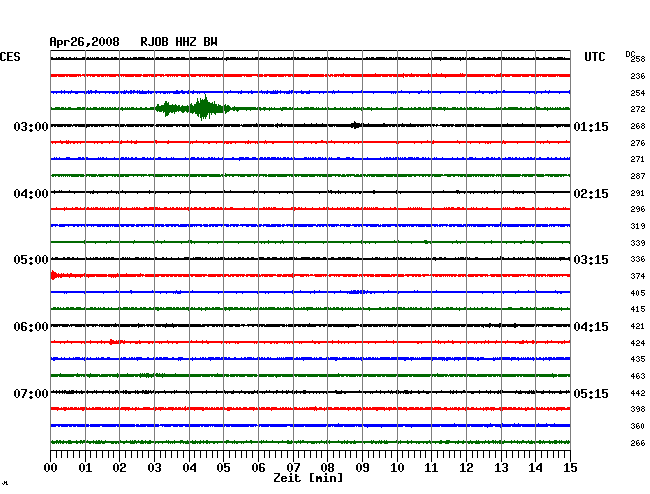650x494 pixels.
Task: Click the DC value 272
Action: click(x=638, y=109)
